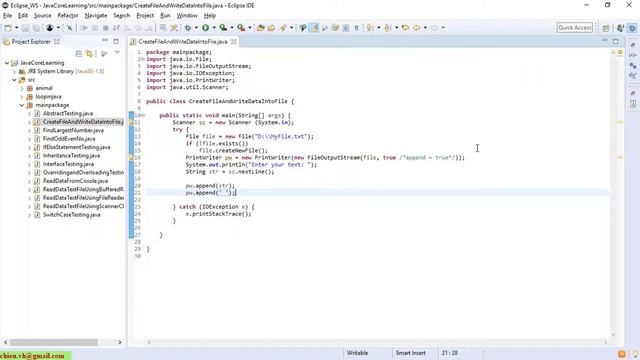Toggle Link with Editor in Project Explorer
The width and height of the screenshot is (640, 360).
tap(89, 53)
